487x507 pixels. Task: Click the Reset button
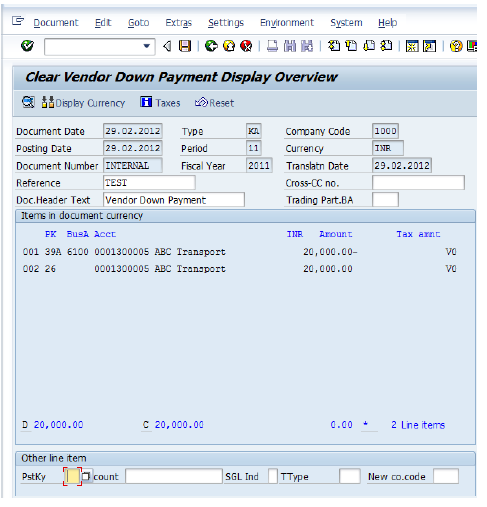[x=214, y=103]
